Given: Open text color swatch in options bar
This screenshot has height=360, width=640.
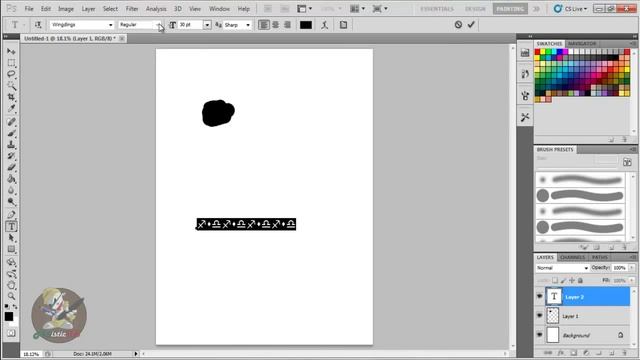Looking at the screenshot, I should (x=306, y=25).
